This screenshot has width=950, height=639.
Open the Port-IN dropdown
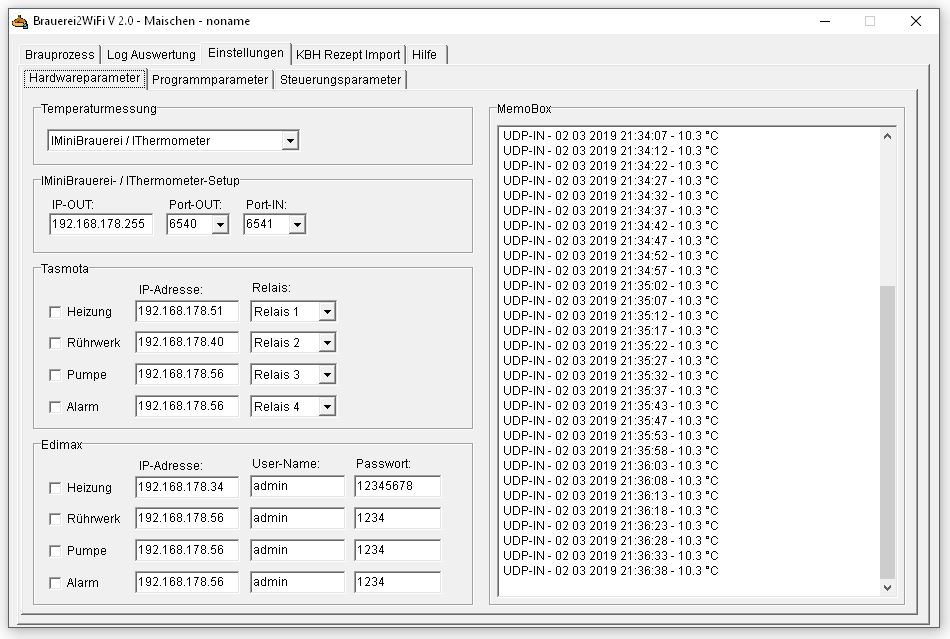pos(296,225)
